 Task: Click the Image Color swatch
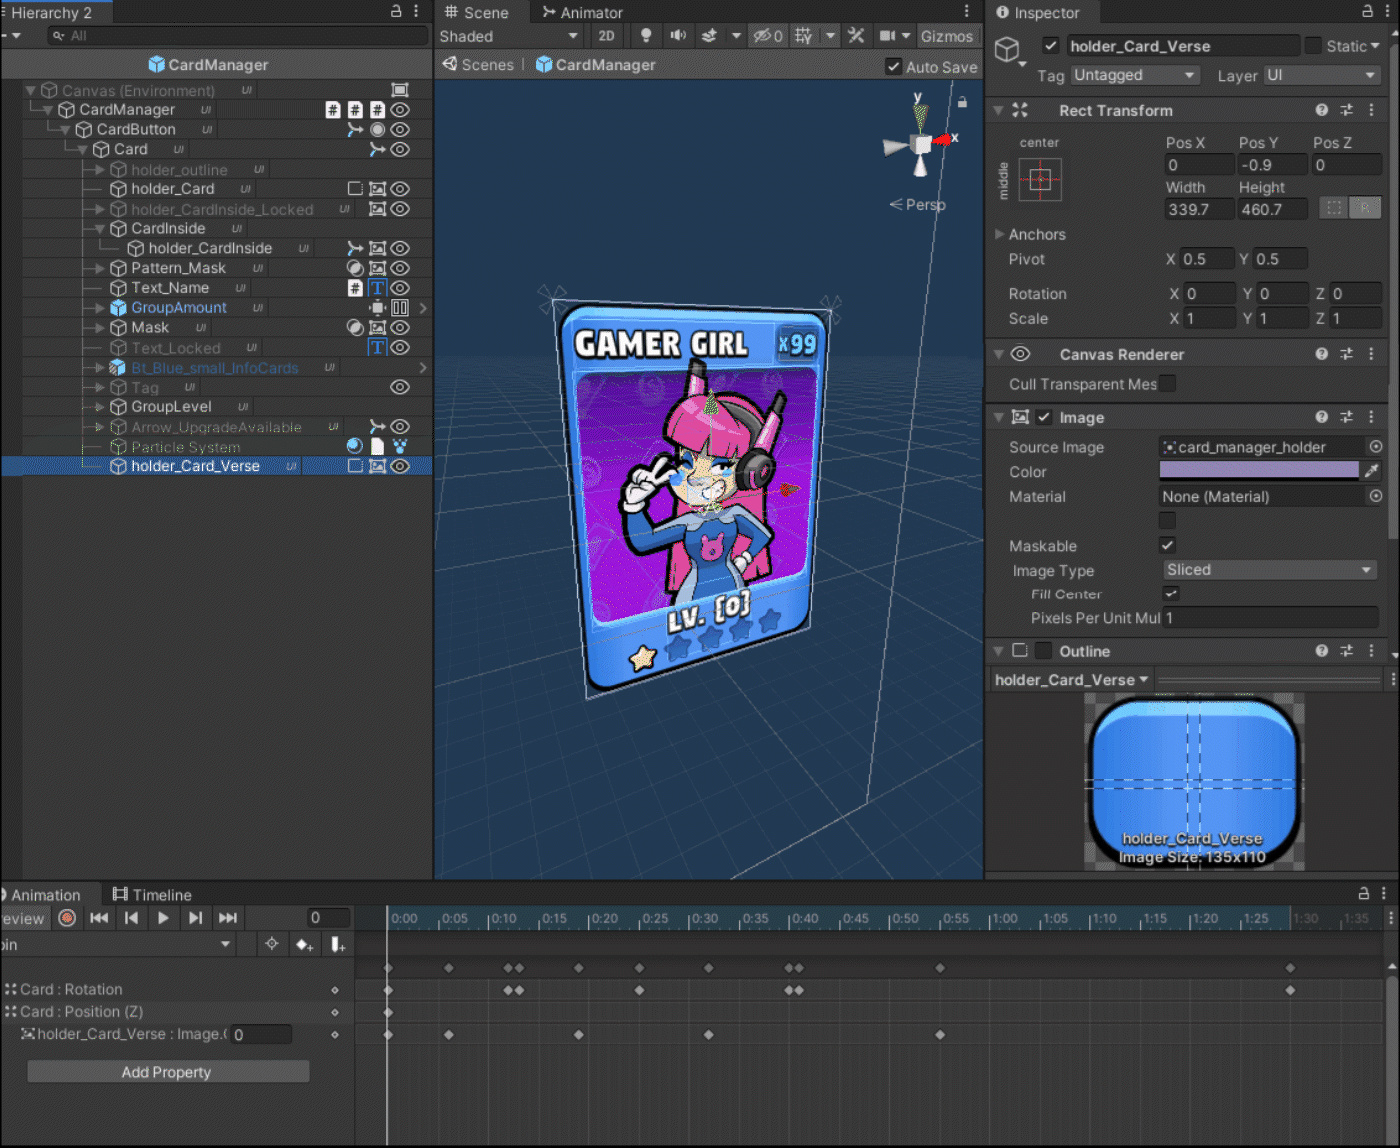(1259, 471)
